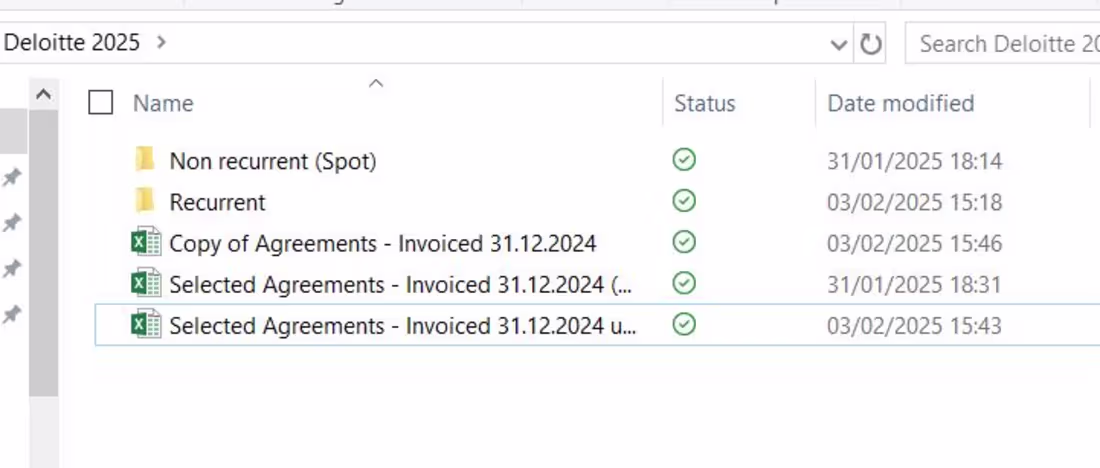The height and width of the screenshot is (468, 1100).
Task: Click Excel icon of Copy of Agreements file
Action: [146, 243]
